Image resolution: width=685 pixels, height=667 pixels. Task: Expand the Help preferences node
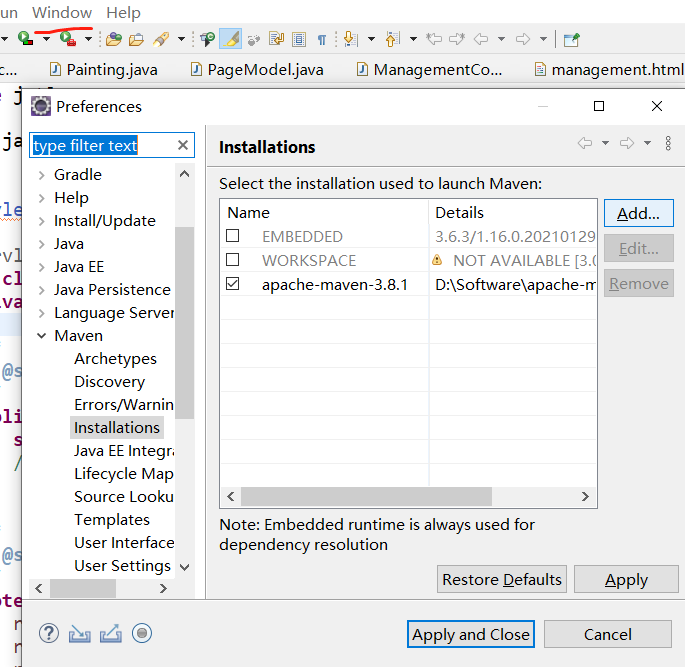42,198
